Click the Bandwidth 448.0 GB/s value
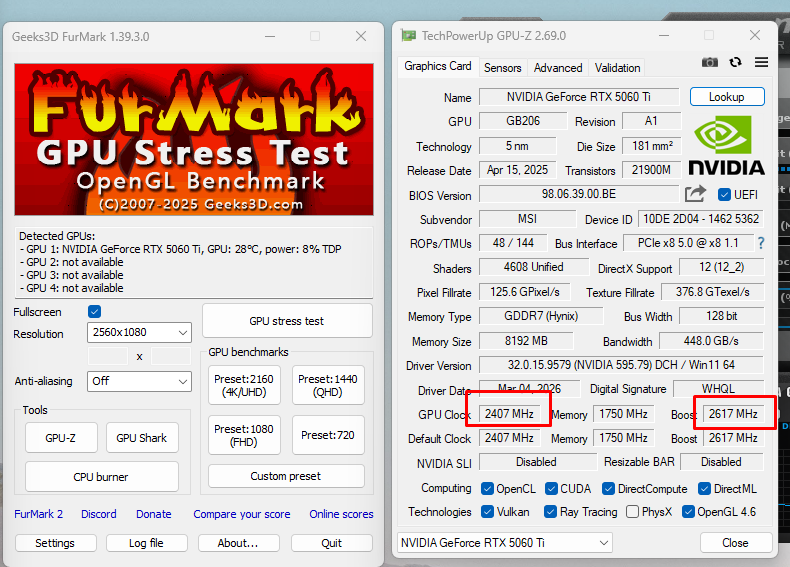Viewport: 790px width, 567px height. pos(711,341)
